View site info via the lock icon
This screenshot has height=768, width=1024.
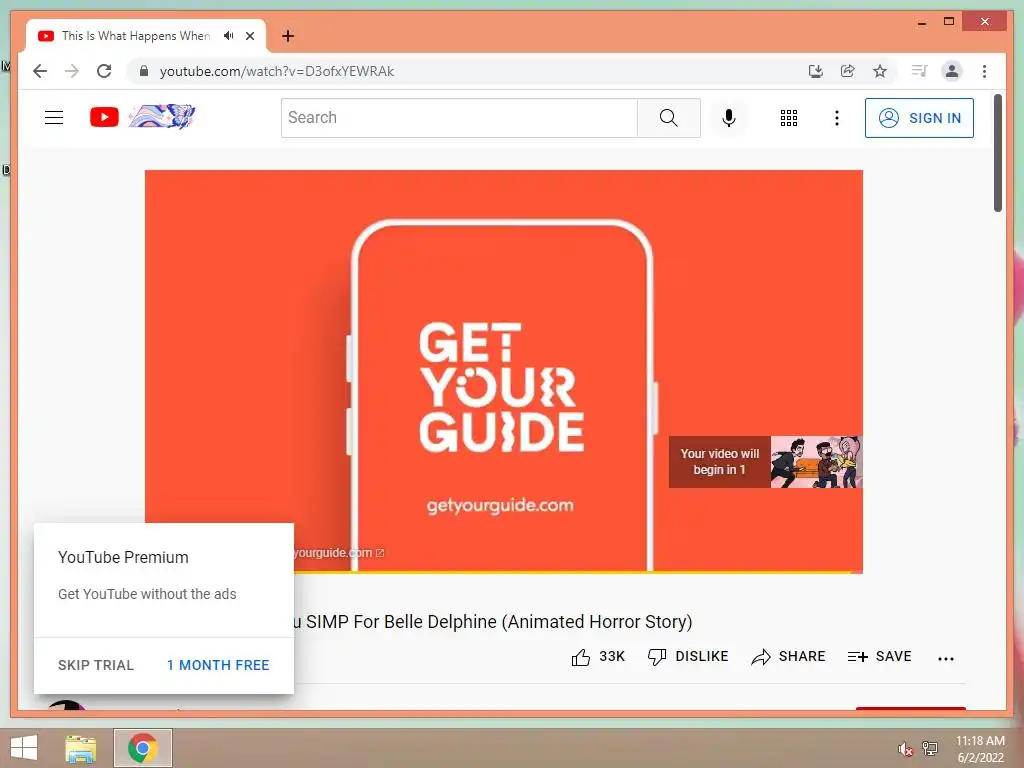[x=144, y=71]
